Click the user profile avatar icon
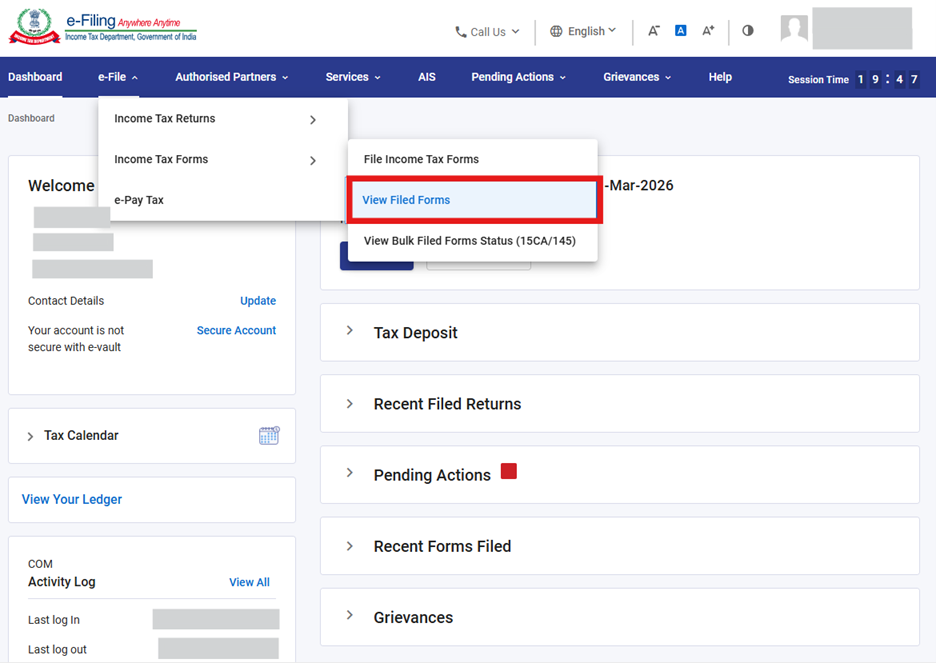The height and width of the screenshot is (663, 936). pos(794,29)
